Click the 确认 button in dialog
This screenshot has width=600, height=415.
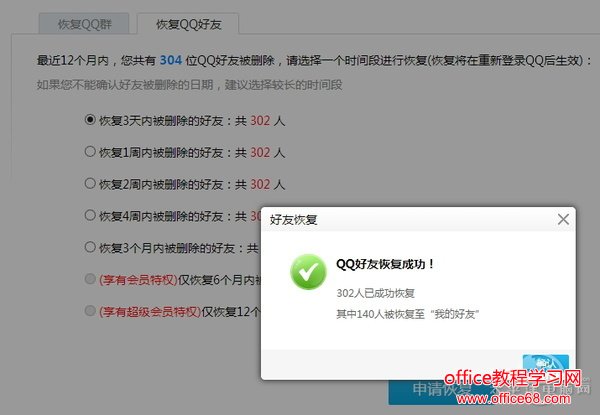pos(546,363)
